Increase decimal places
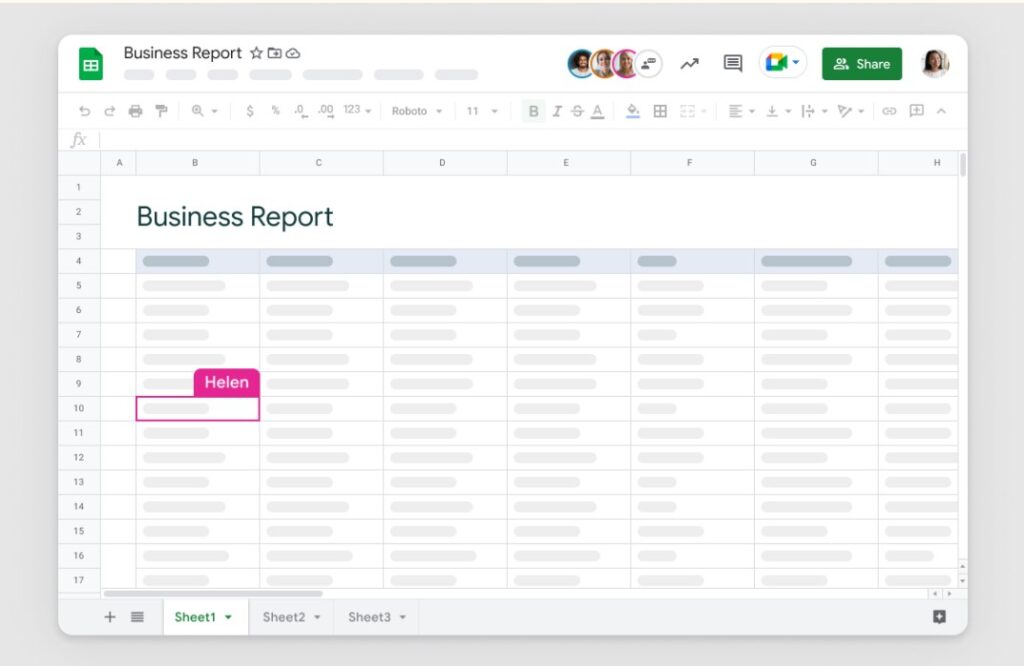 [325, 111]
